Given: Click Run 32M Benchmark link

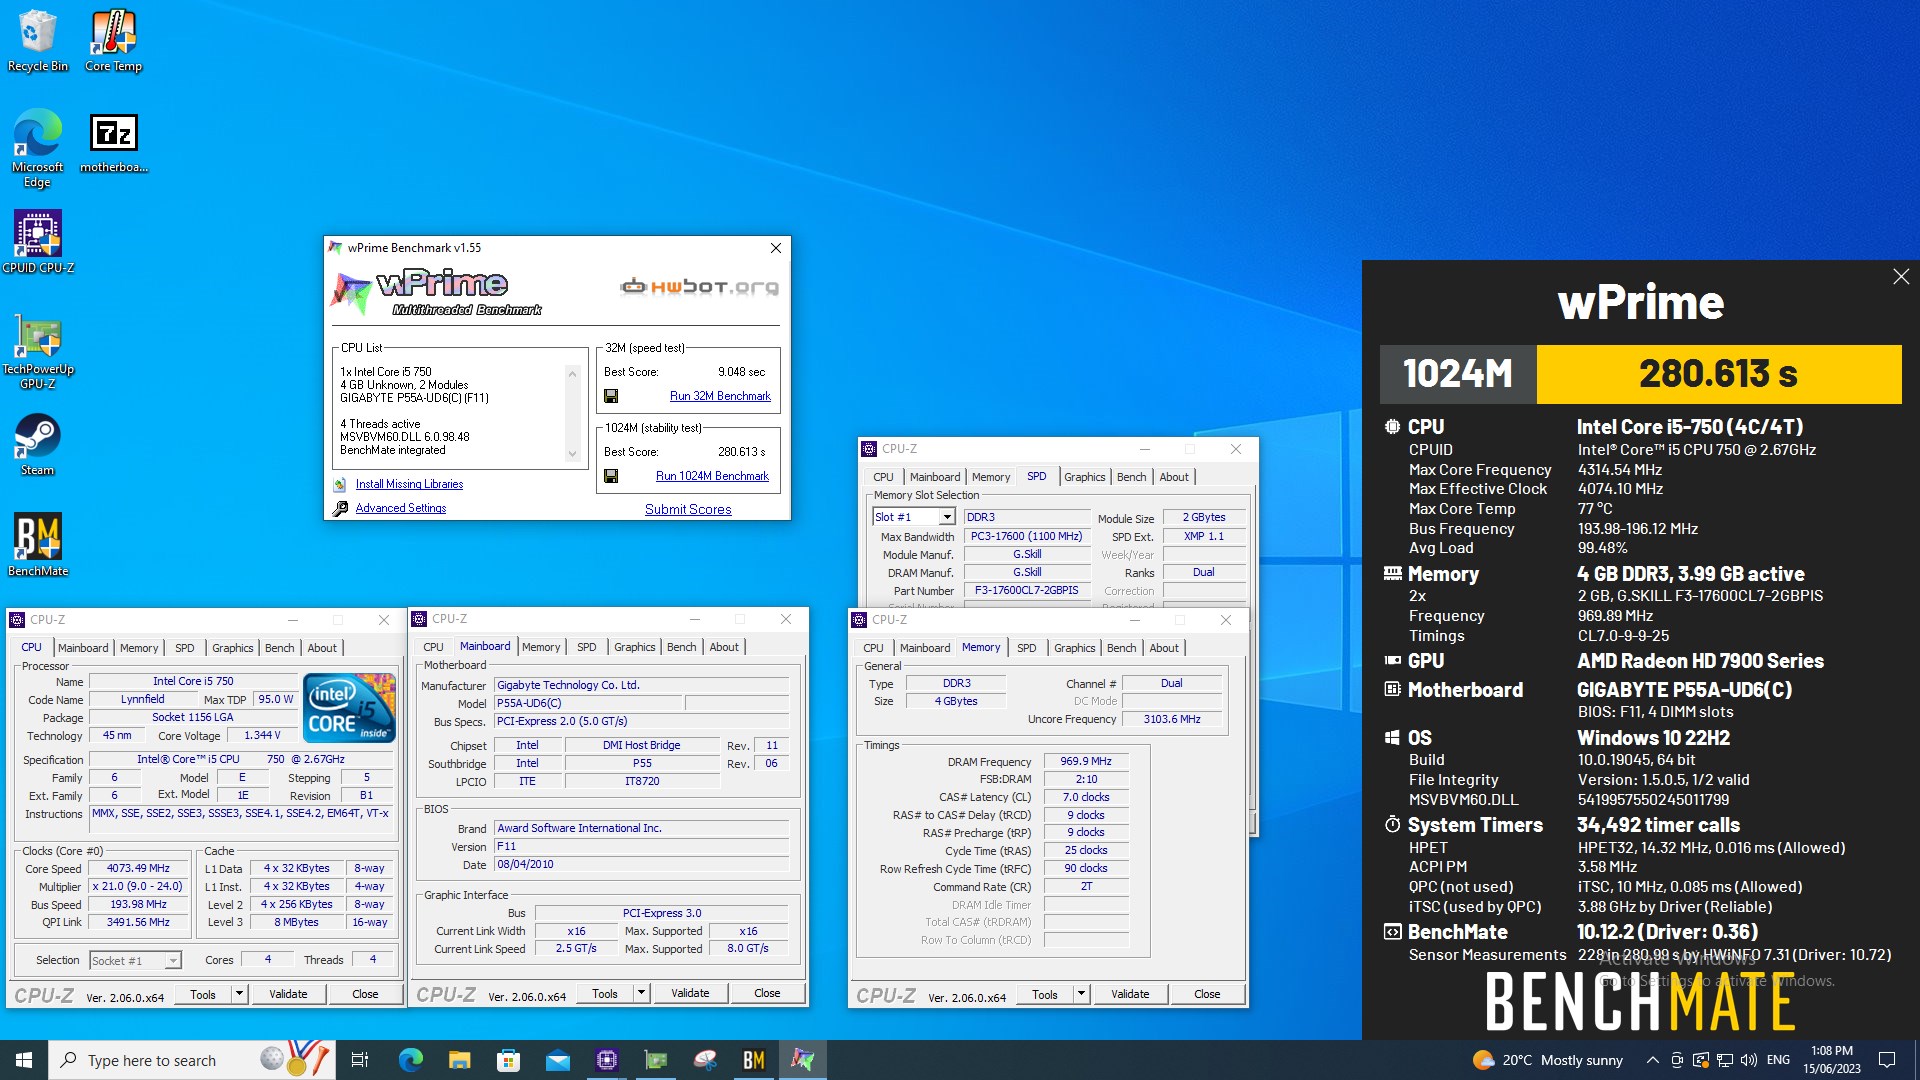Looking at the screenshot, I should tap(720, 396).
